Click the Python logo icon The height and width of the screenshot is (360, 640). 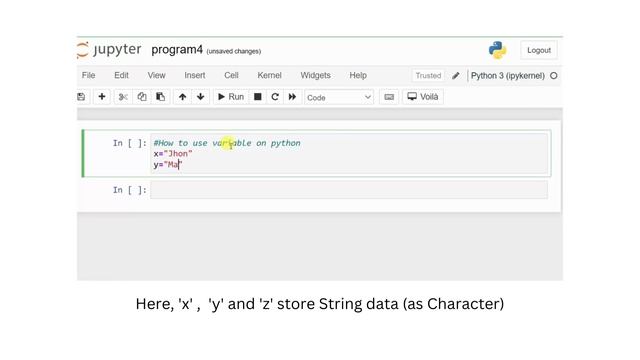(x=497, y=50)
